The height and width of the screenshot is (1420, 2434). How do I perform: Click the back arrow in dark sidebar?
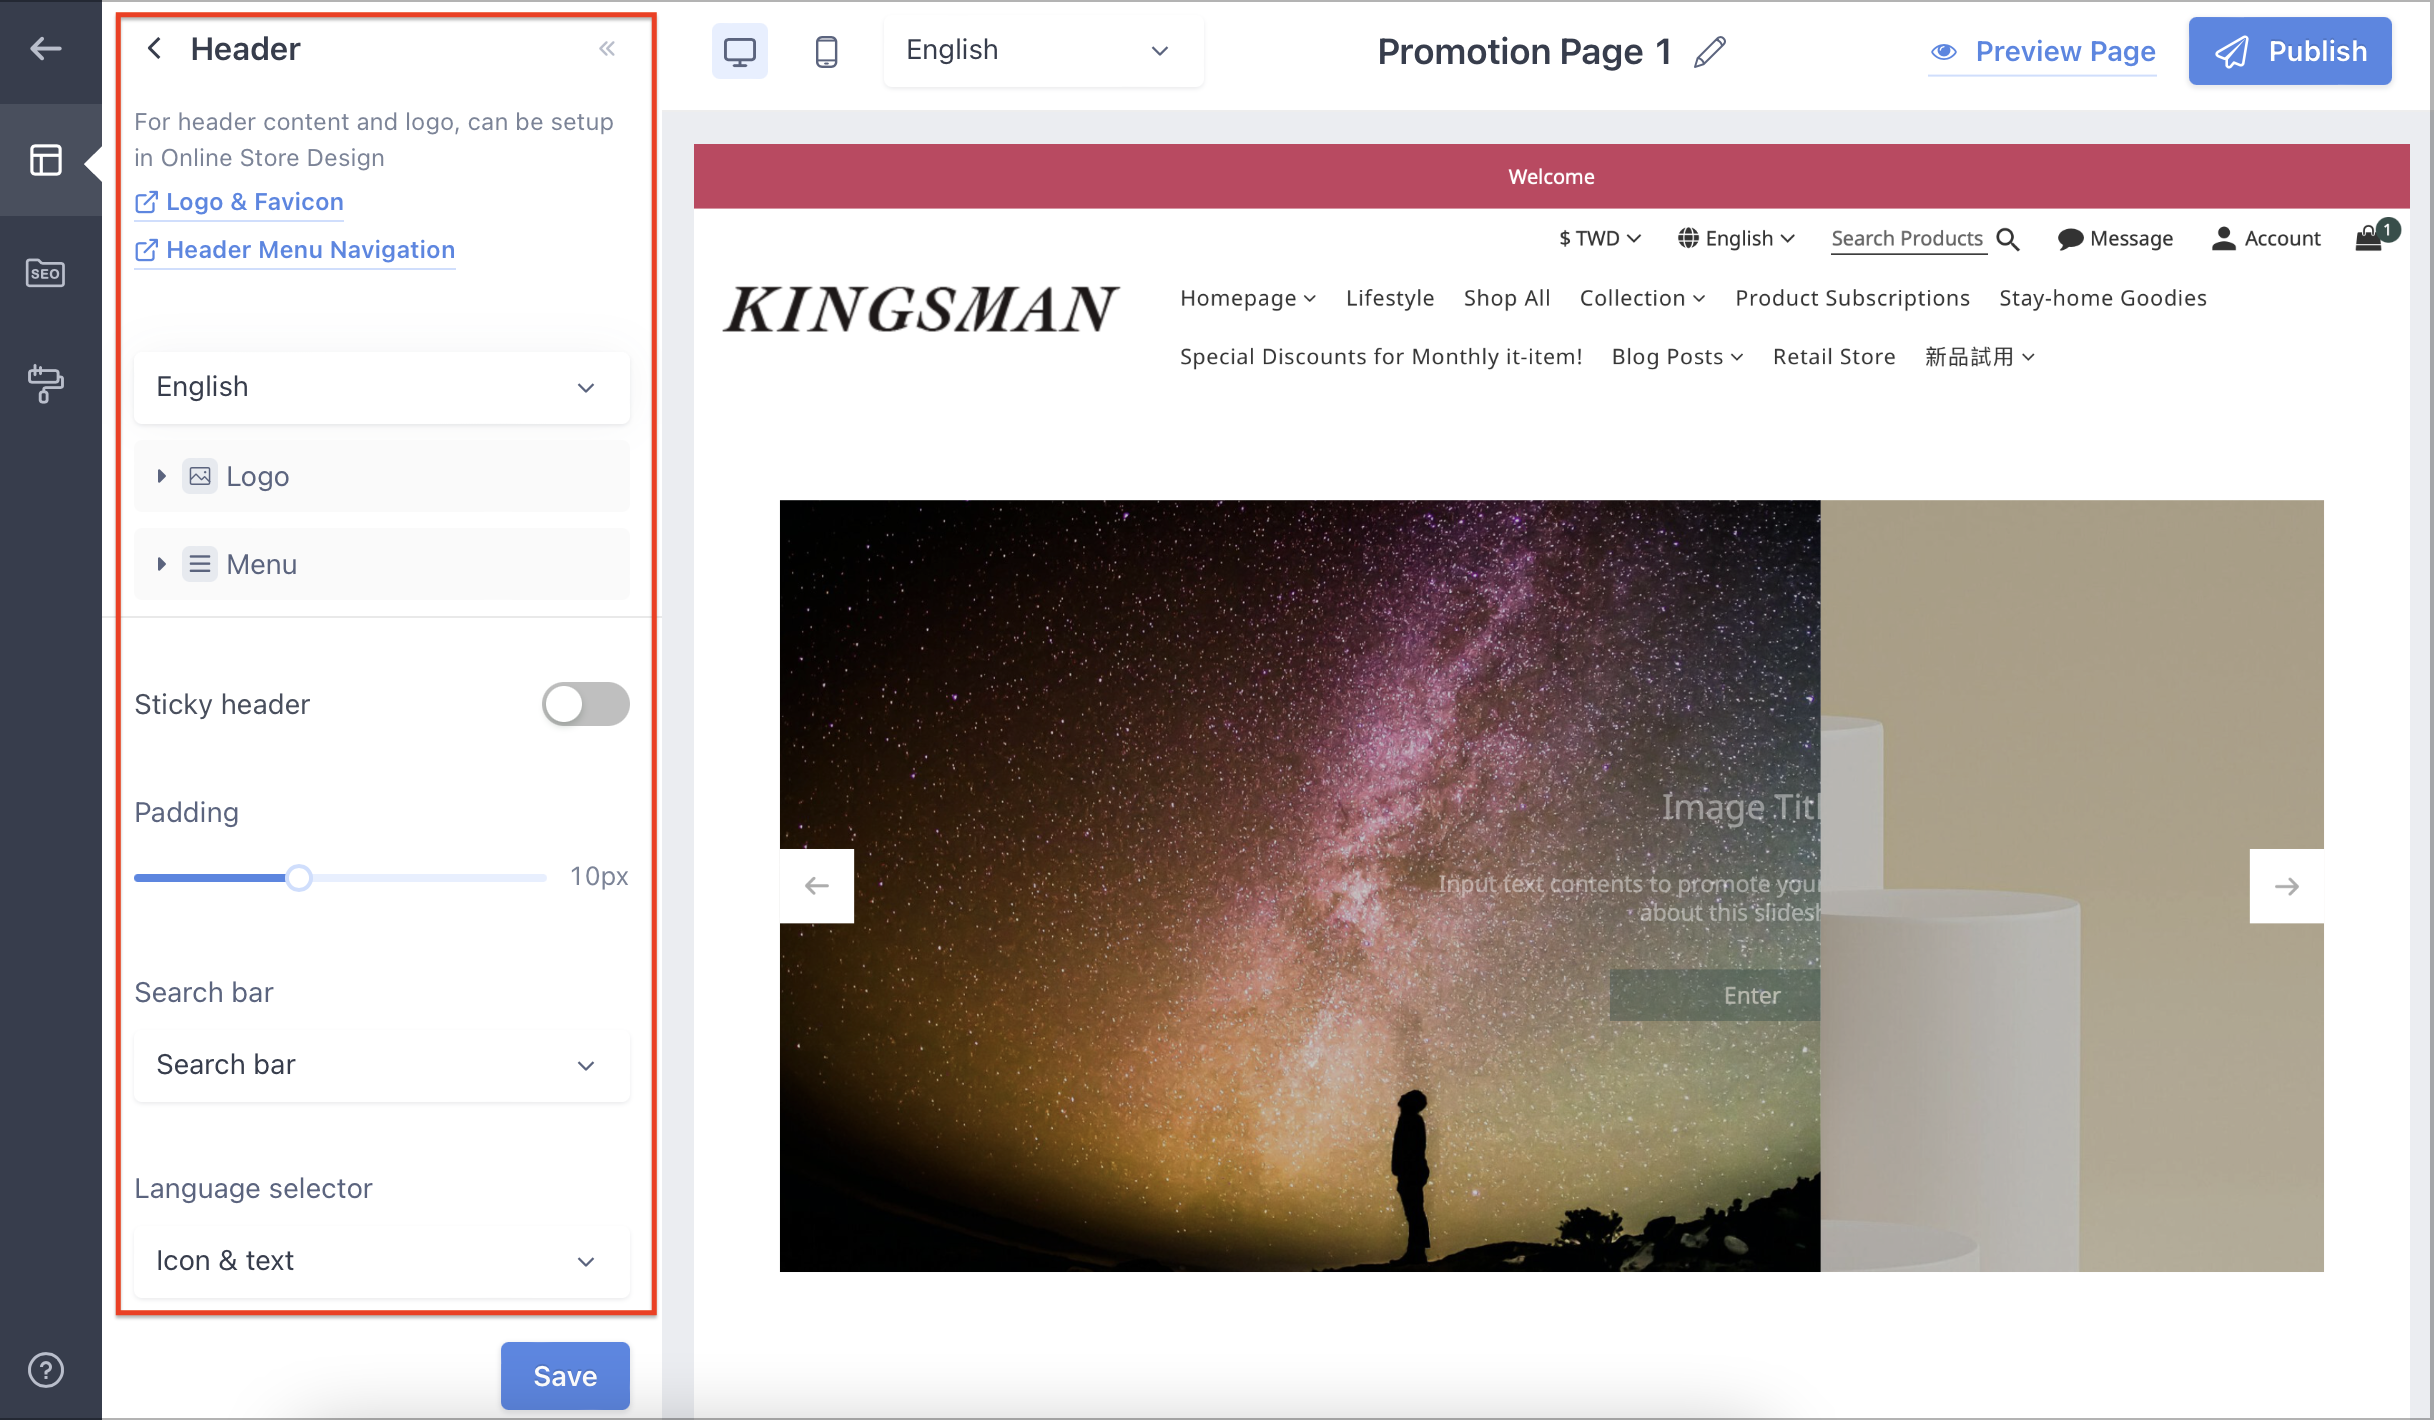pyautogui.click(x=46, y=48)
